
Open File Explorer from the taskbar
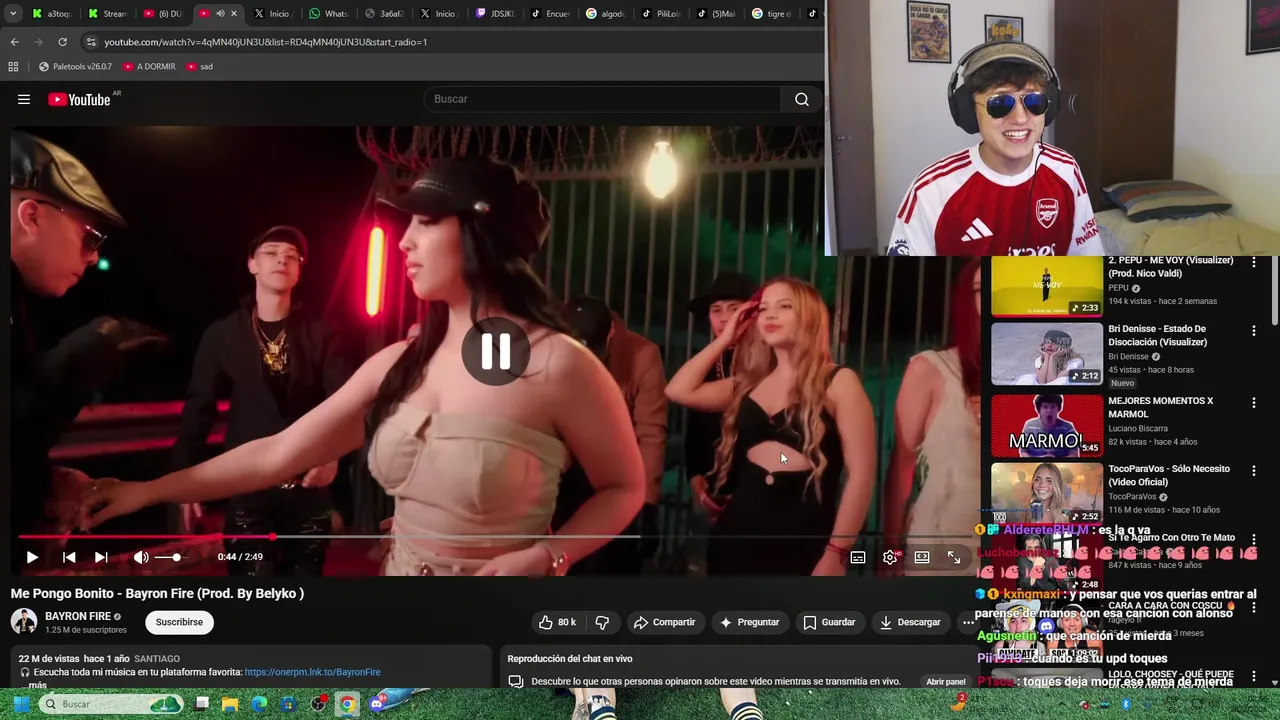[230, 704]
